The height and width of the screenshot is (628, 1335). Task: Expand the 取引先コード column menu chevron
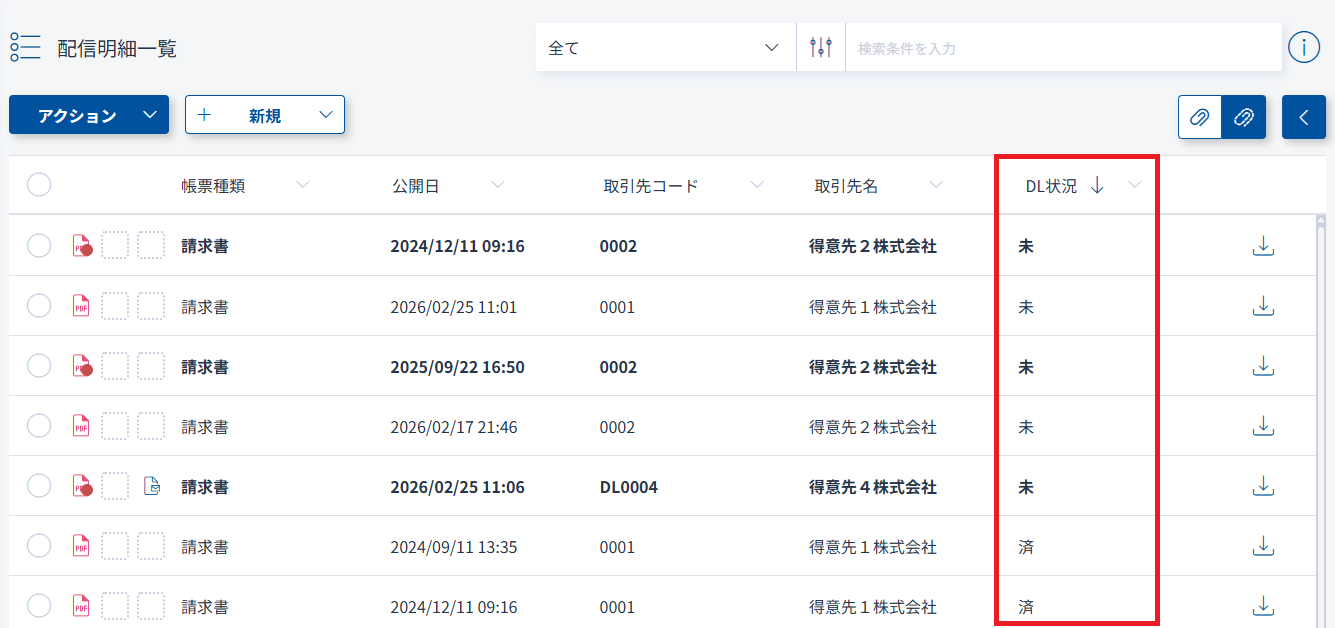coord(757,185)
